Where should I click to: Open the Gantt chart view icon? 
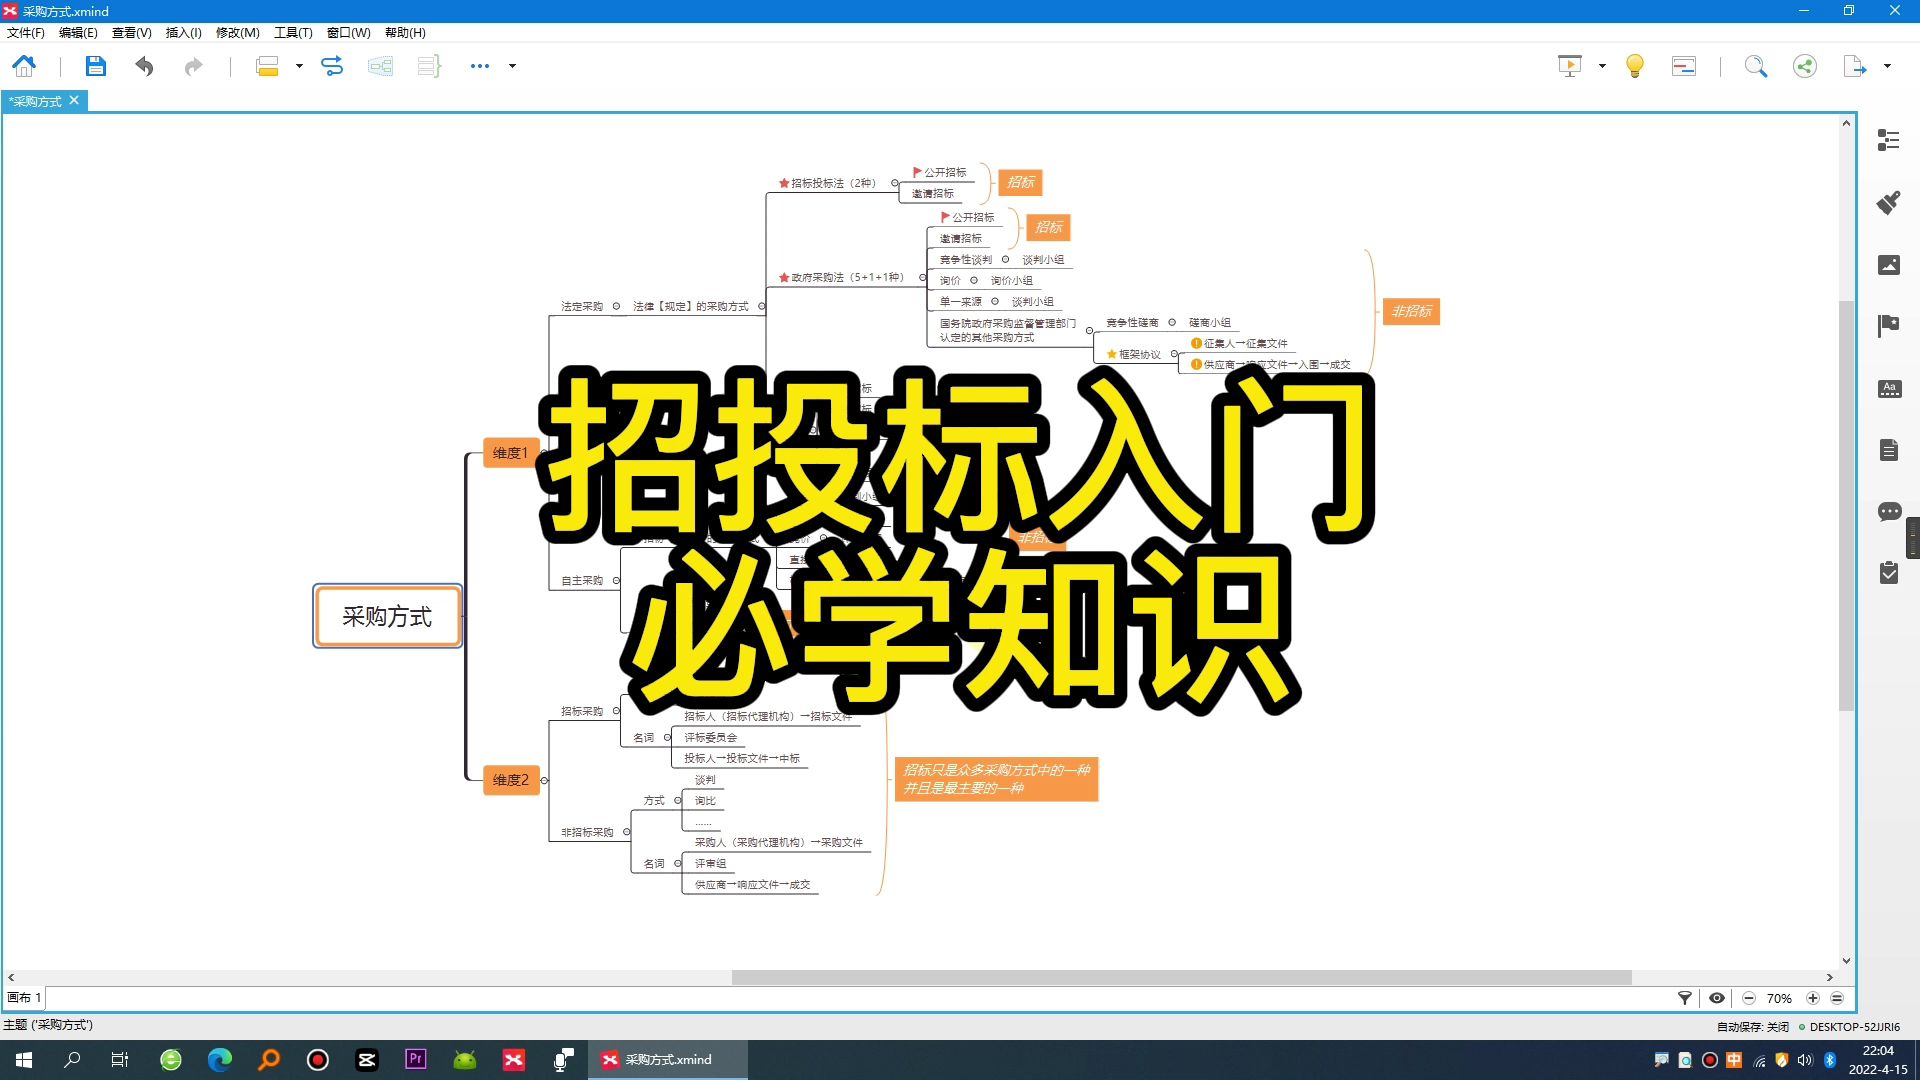[1684, 66]
